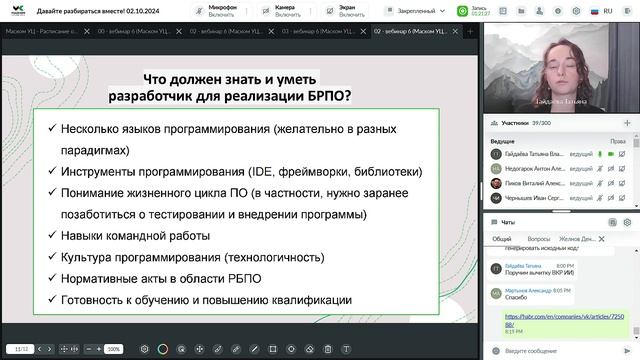Delete all drawings with trash icon
The image size is (640, 360).
[x=328, y=349]
